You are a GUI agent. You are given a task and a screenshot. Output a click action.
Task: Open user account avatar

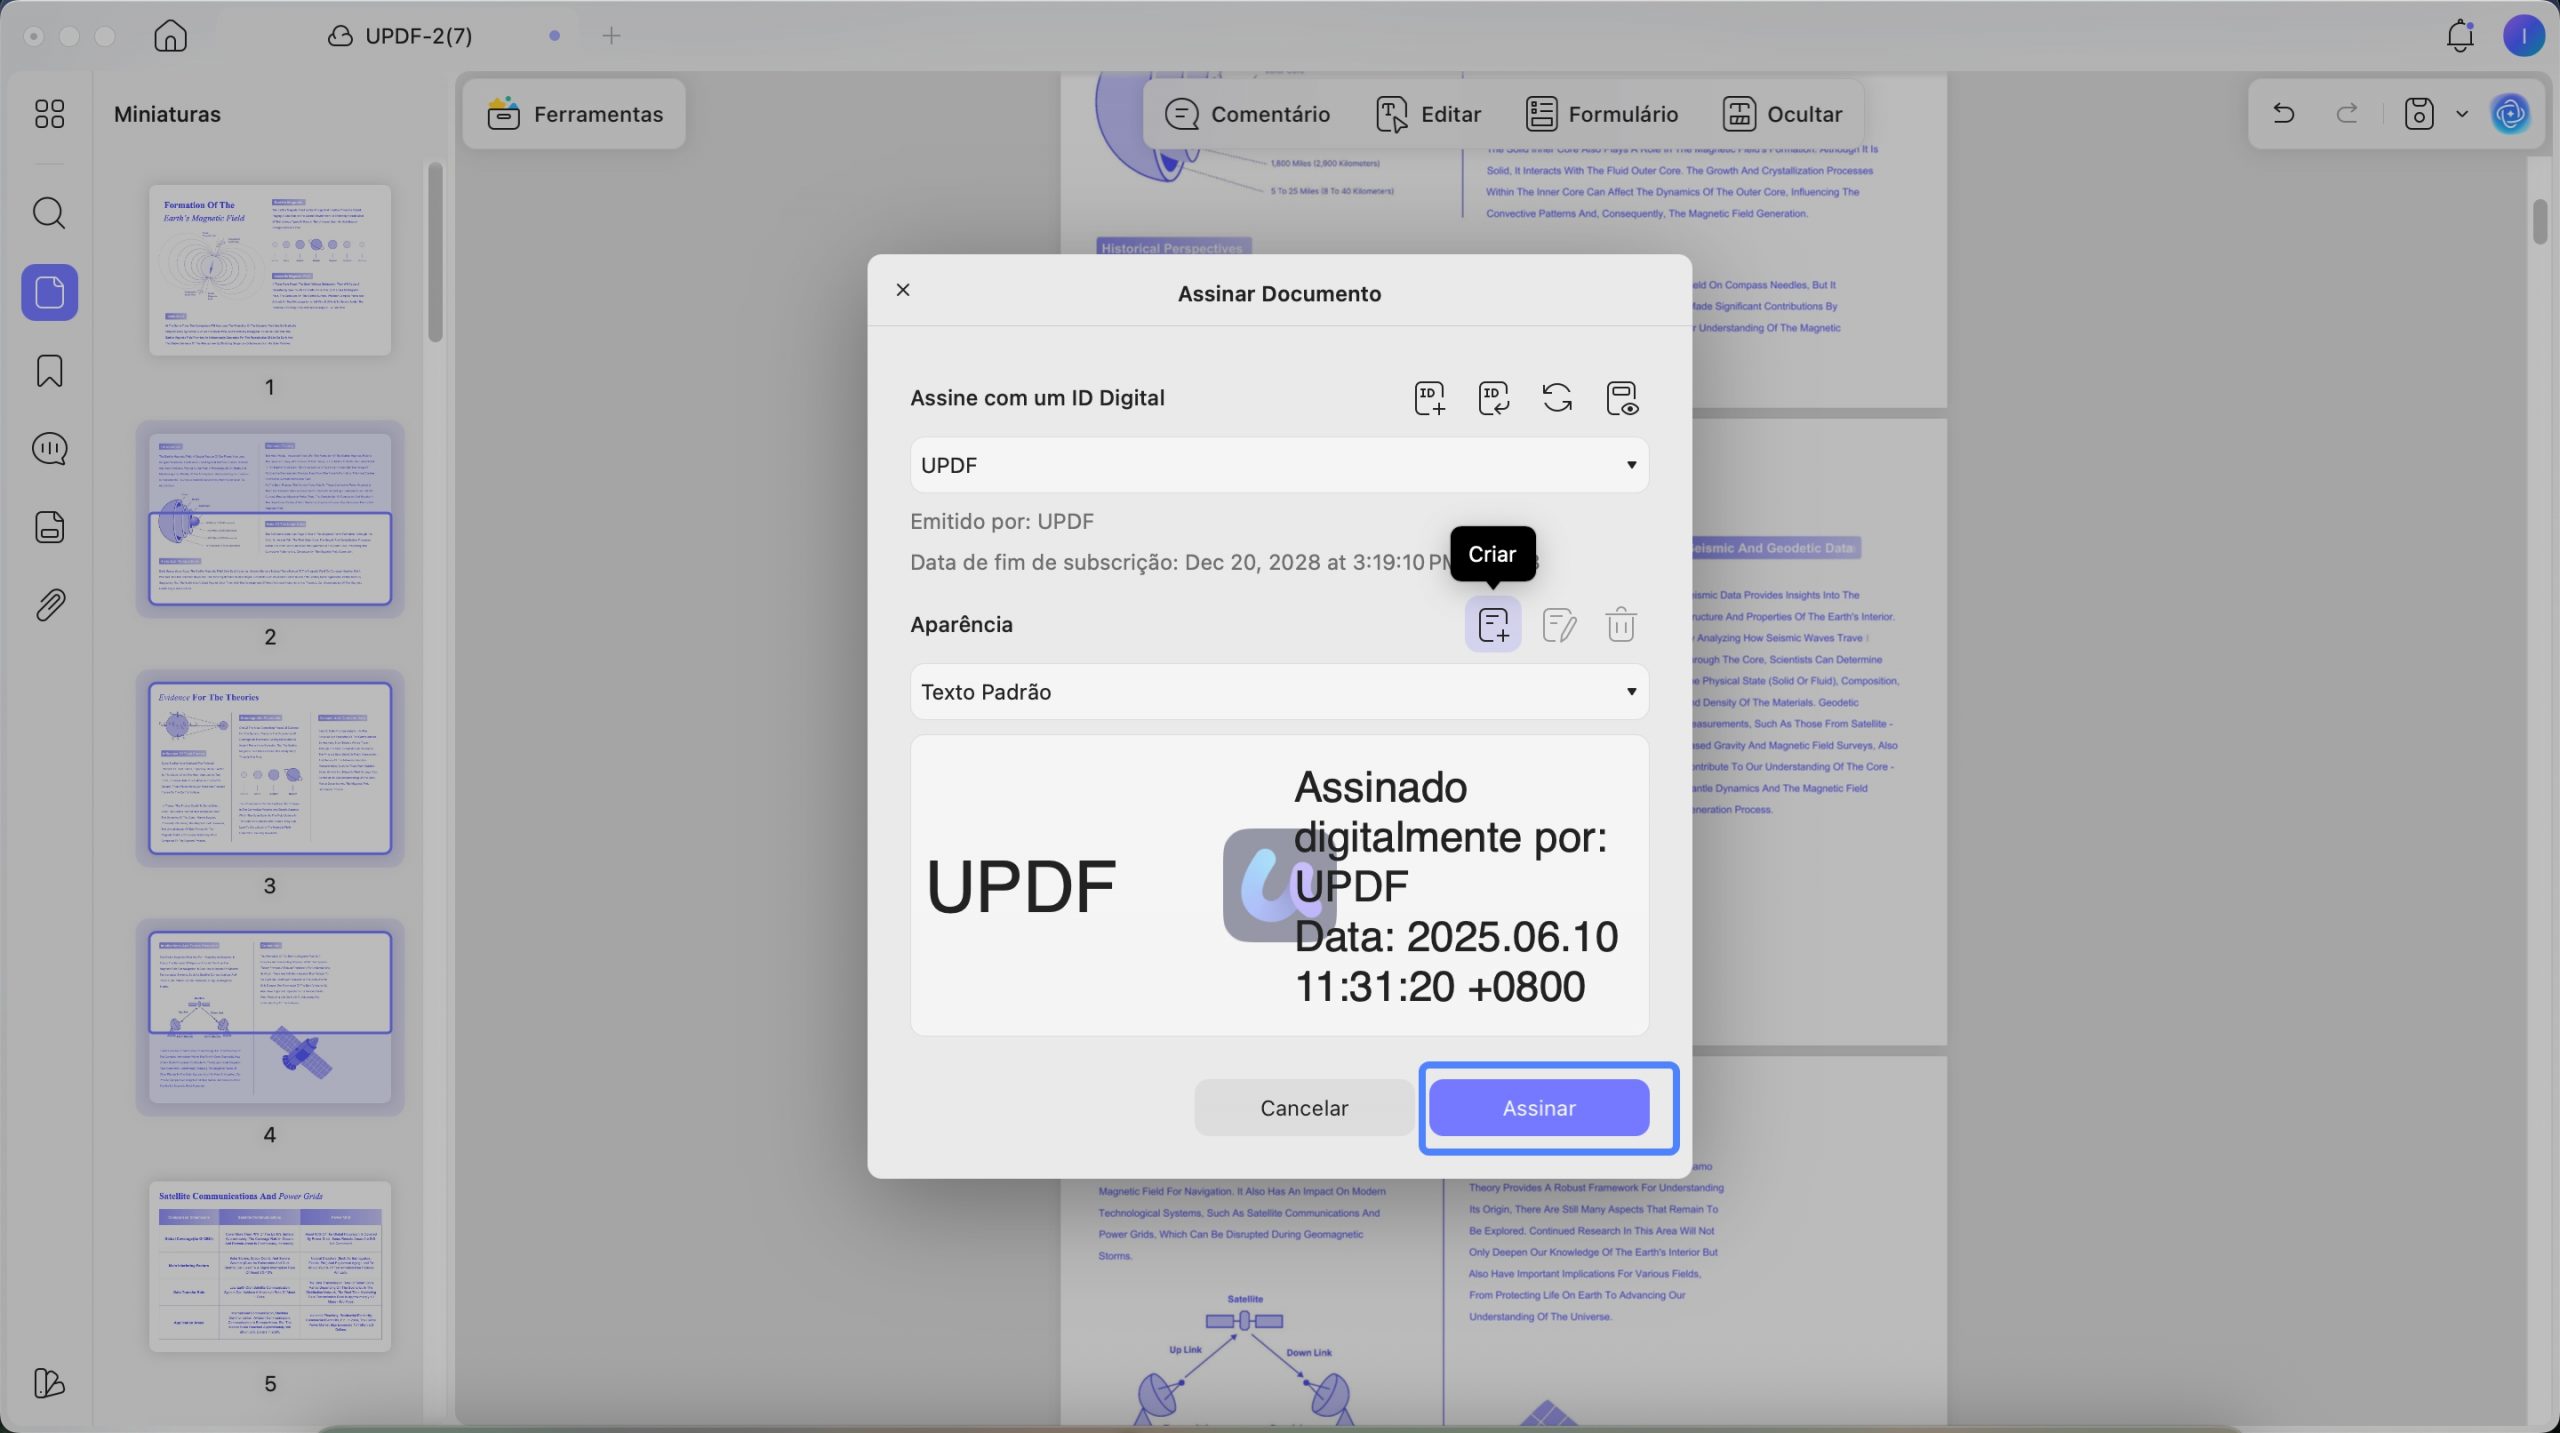[x=2523, y=36]
